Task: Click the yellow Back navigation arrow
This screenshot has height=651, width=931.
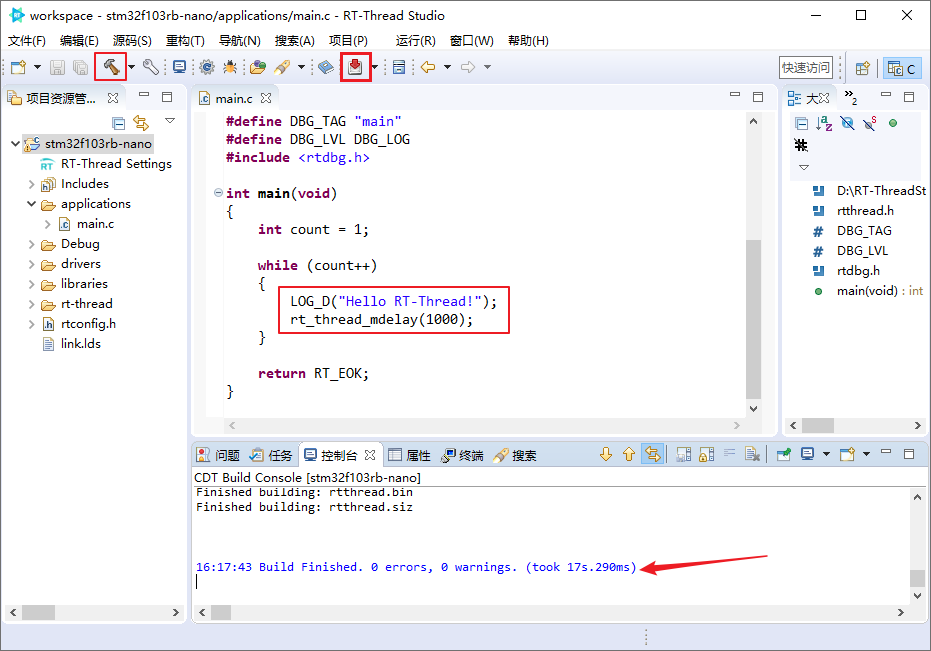Action: (428, 67)
